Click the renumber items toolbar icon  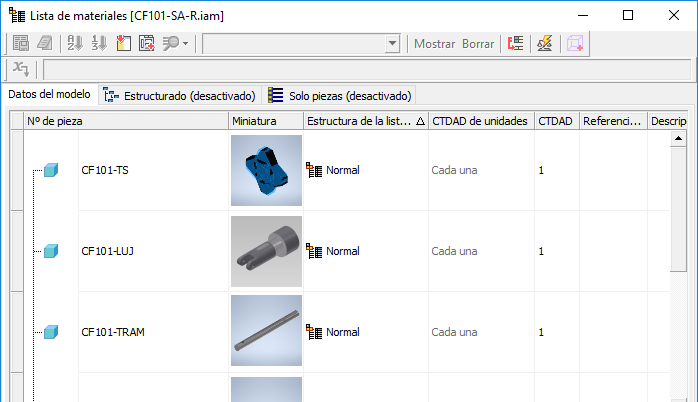click(x=99, y=44)
